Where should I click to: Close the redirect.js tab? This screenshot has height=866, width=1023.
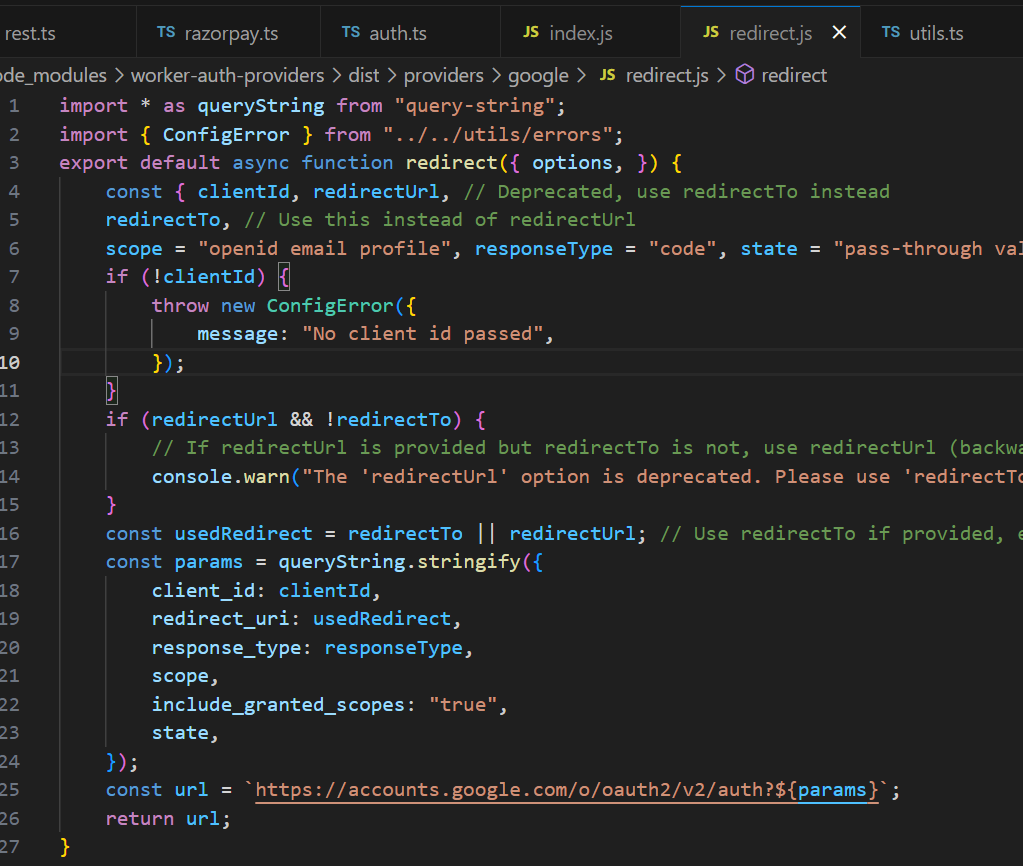(837, 31)
